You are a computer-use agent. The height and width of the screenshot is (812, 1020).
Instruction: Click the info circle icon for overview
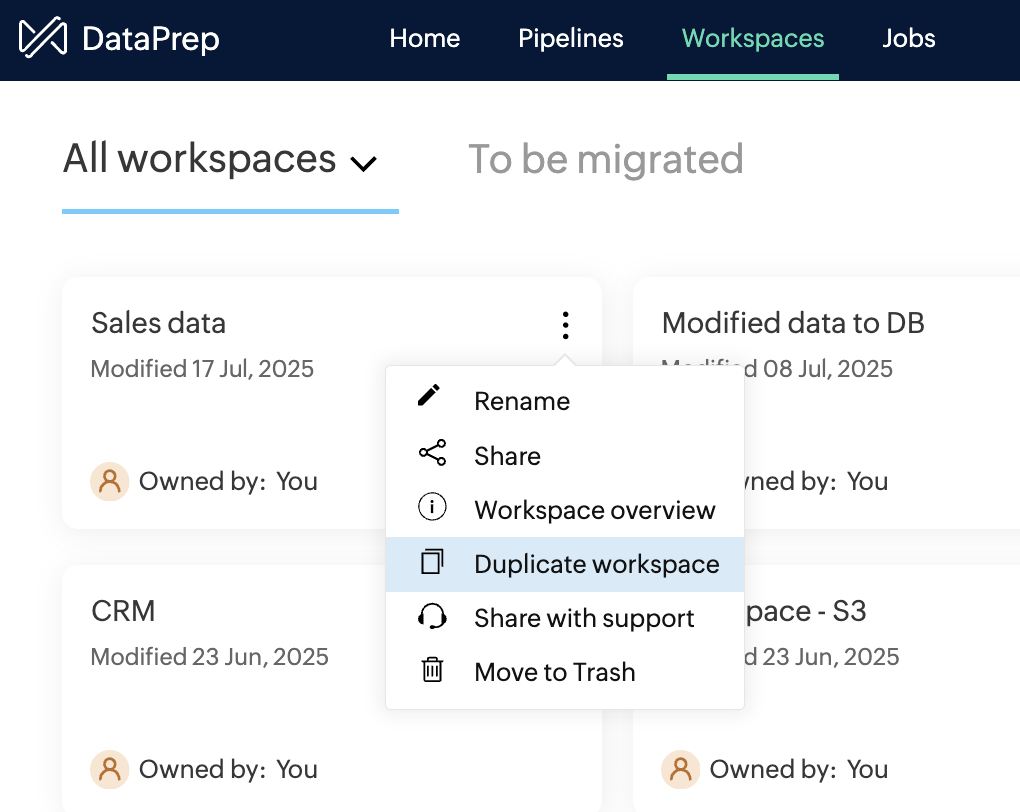pos(432,508)
